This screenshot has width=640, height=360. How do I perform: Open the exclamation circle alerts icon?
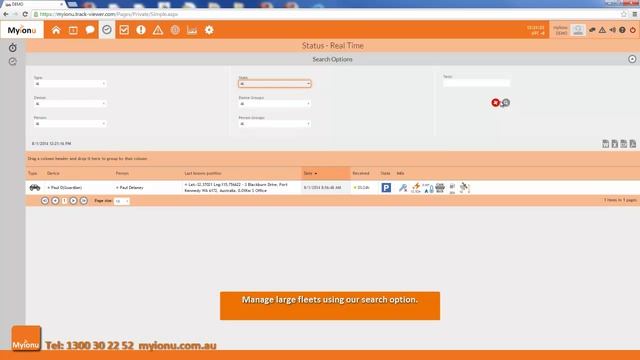click(141, 30)
